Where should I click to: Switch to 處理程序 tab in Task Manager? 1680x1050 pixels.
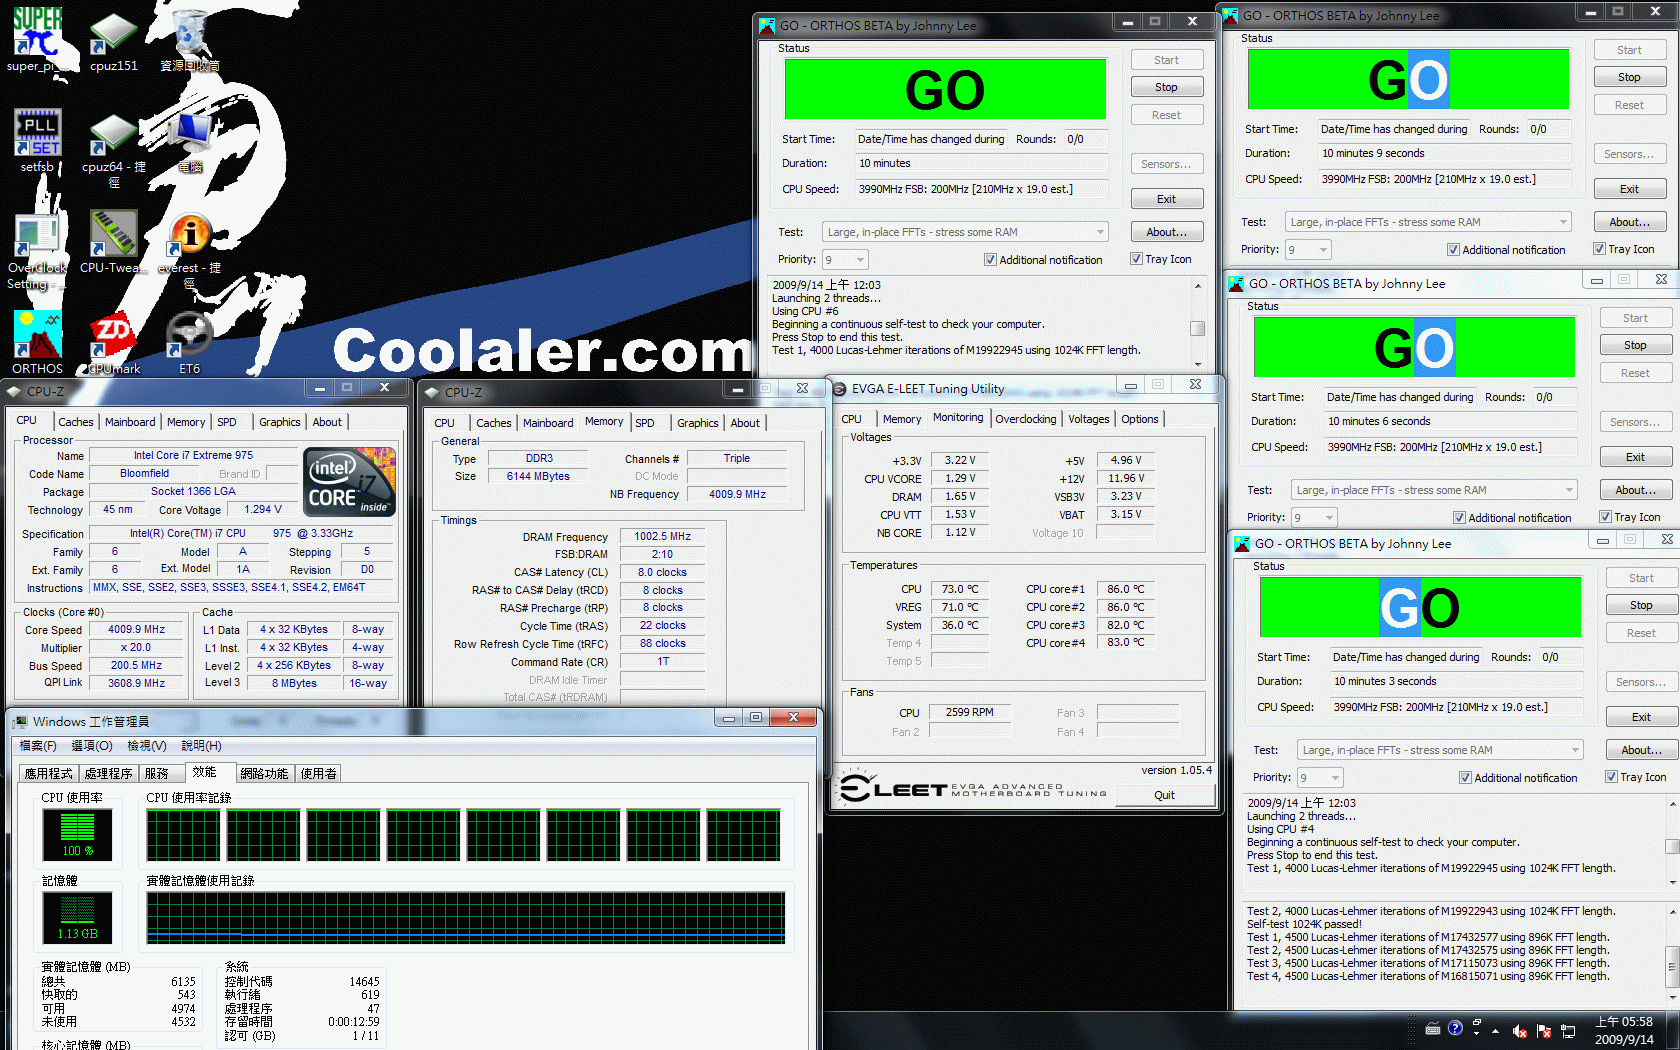[x=108, y=774]
